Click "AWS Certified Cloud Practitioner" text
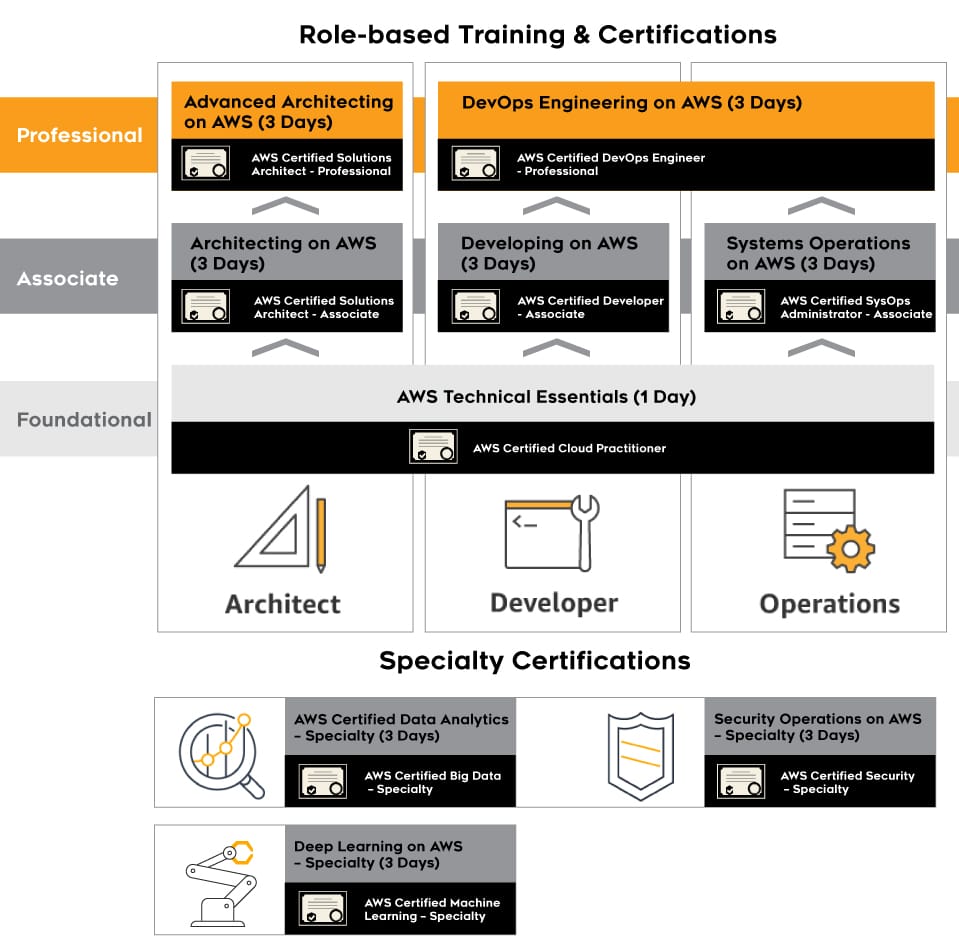 click(x=569, y=448)
